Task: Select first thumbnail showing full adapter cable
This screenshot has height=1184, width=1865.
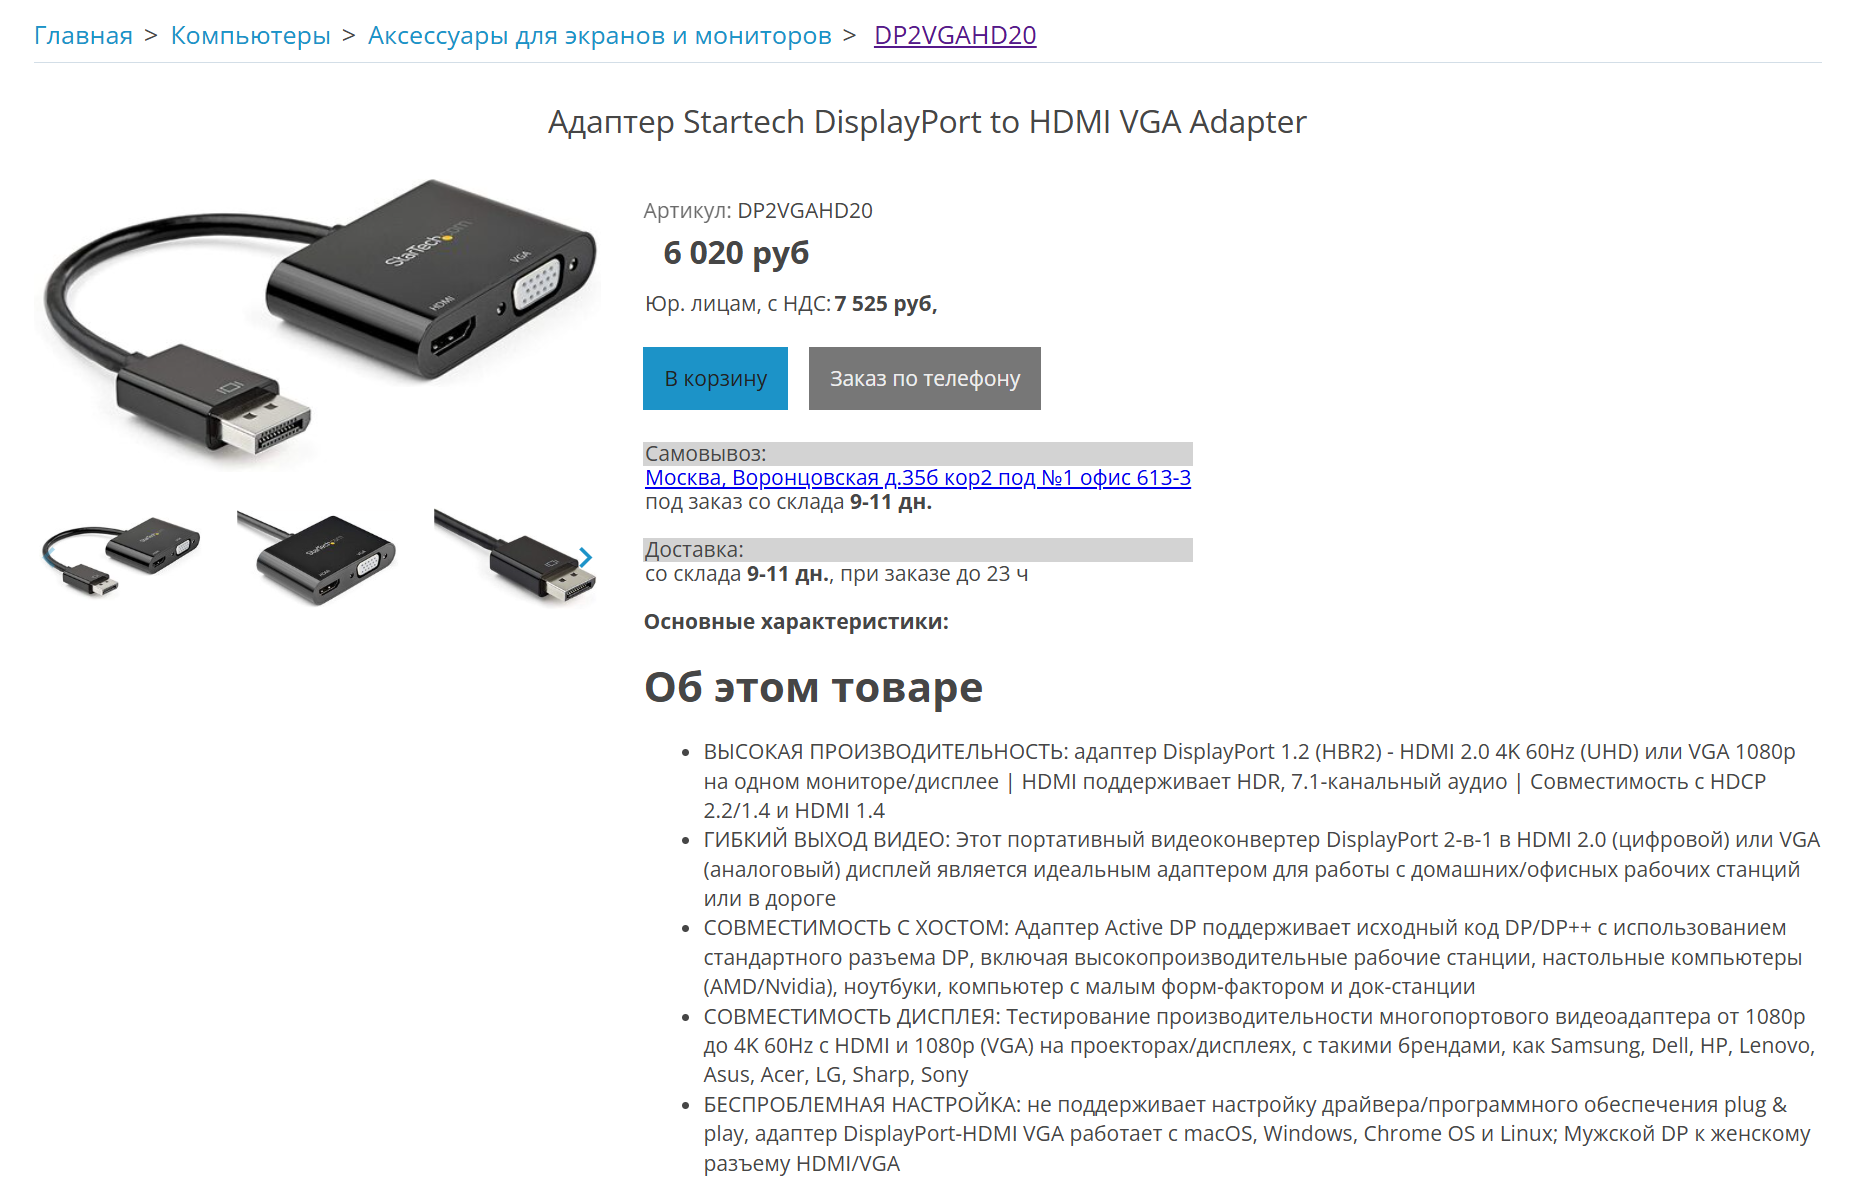Action: [x=121, y=556]
